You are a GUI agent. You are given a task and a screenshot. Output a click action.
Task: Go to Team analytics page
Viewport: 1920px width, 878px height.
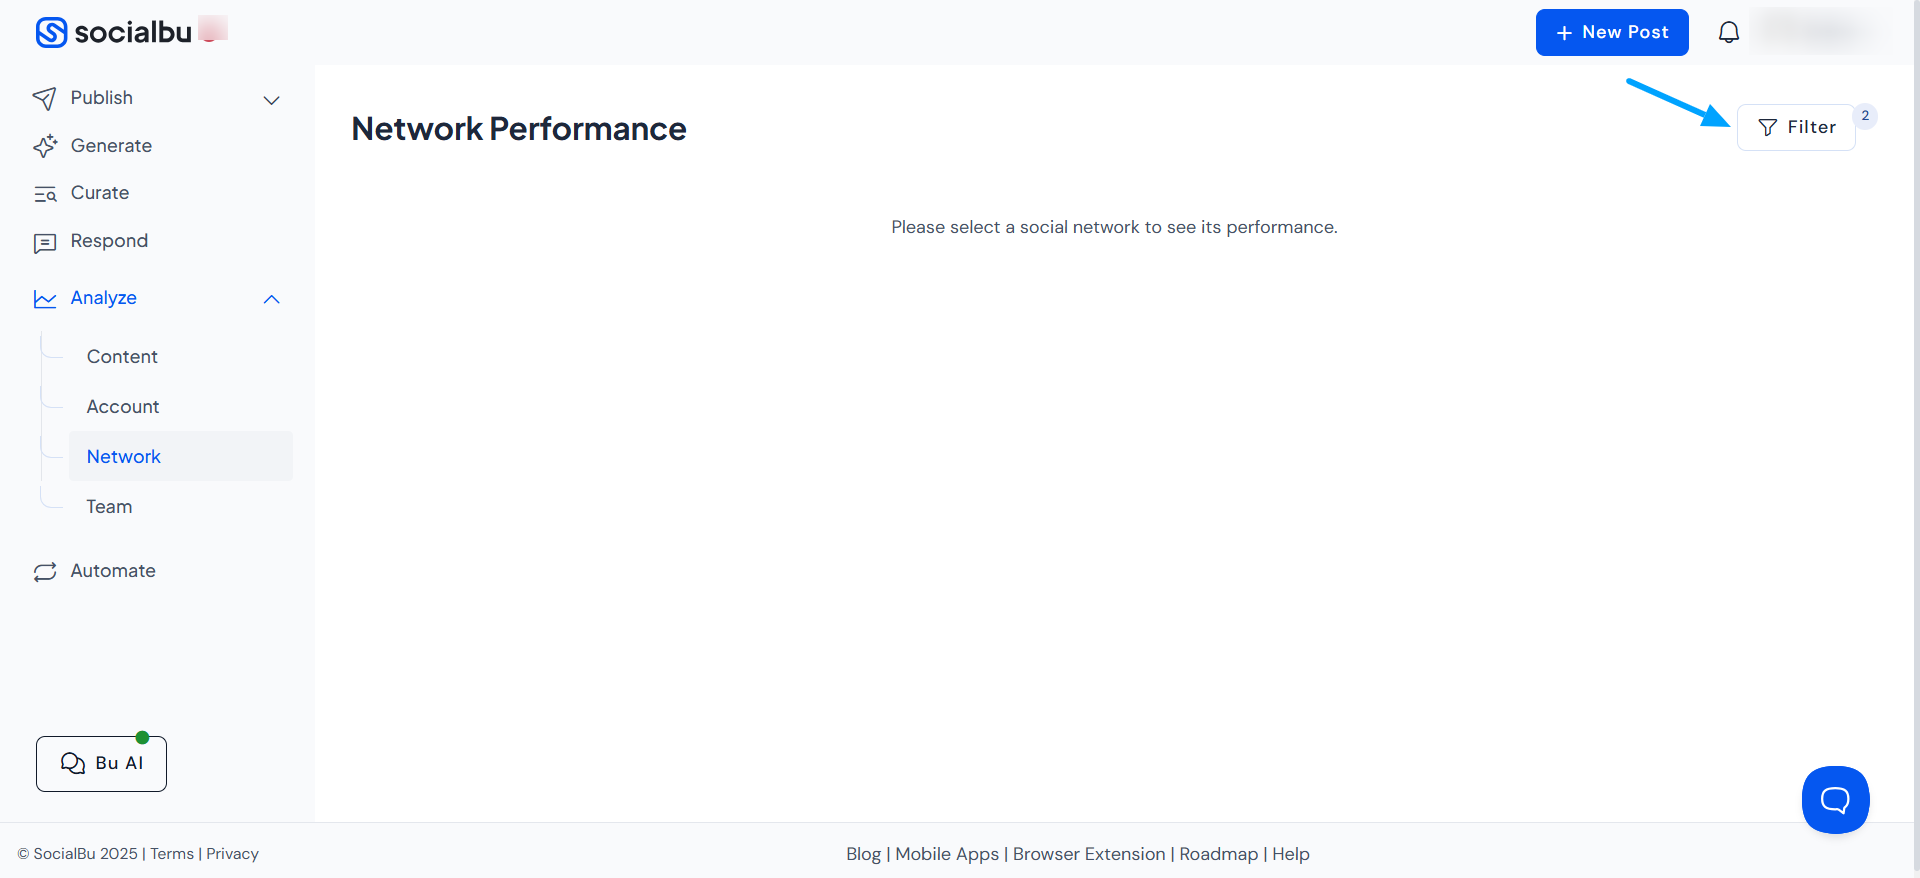click(x=109, y=507)
